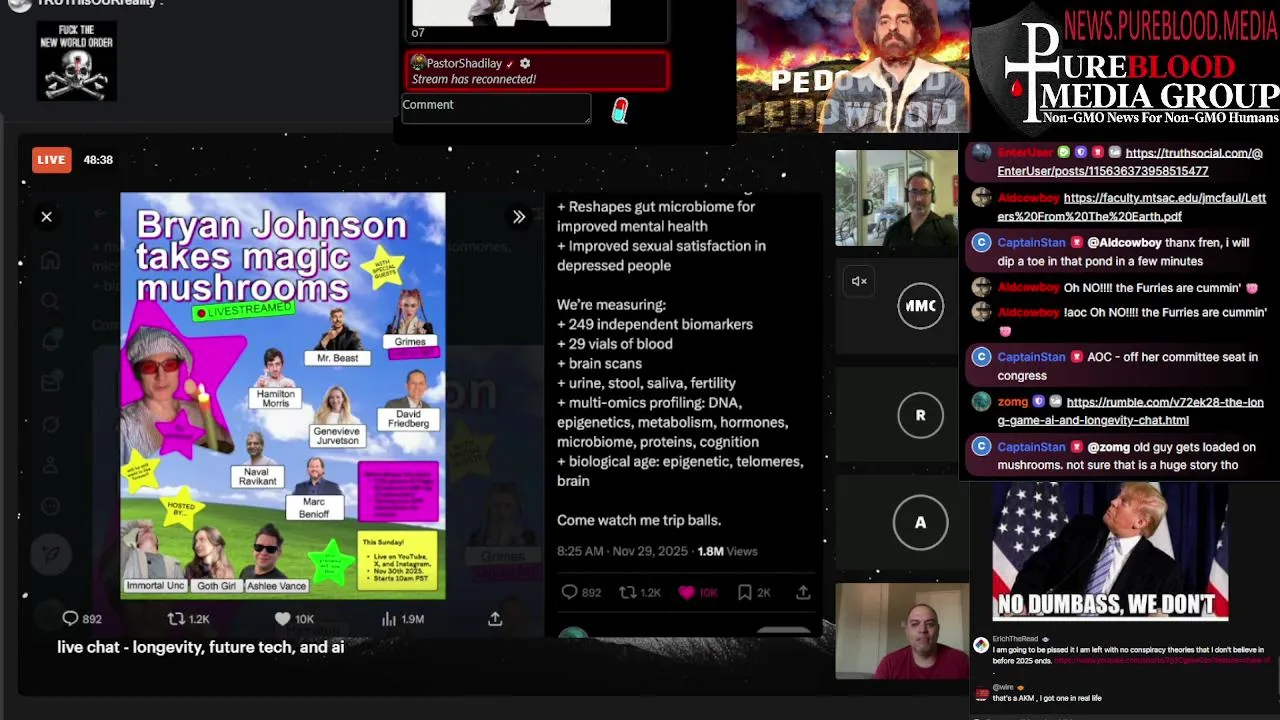Click '+ 249 independent biomarkers' line
1280x720 pixels.
tap(655, 324)
